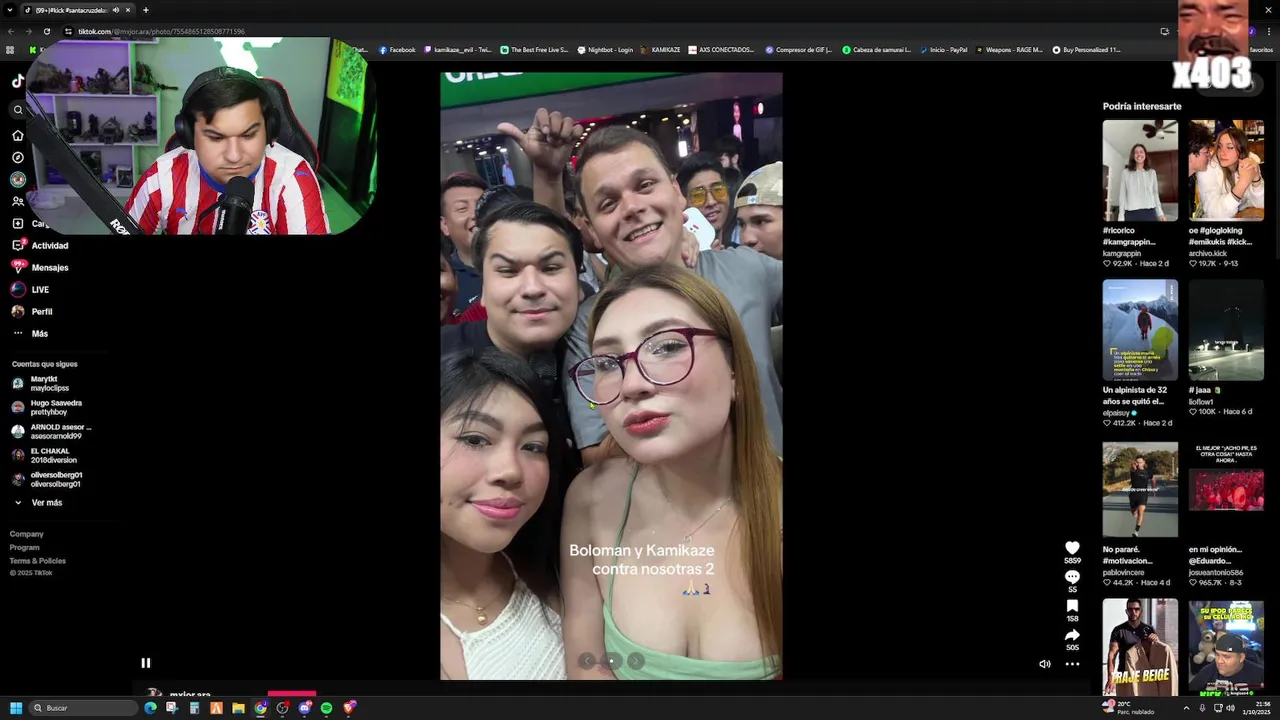Open comments with the speech bubble icon

point(1072,577)
